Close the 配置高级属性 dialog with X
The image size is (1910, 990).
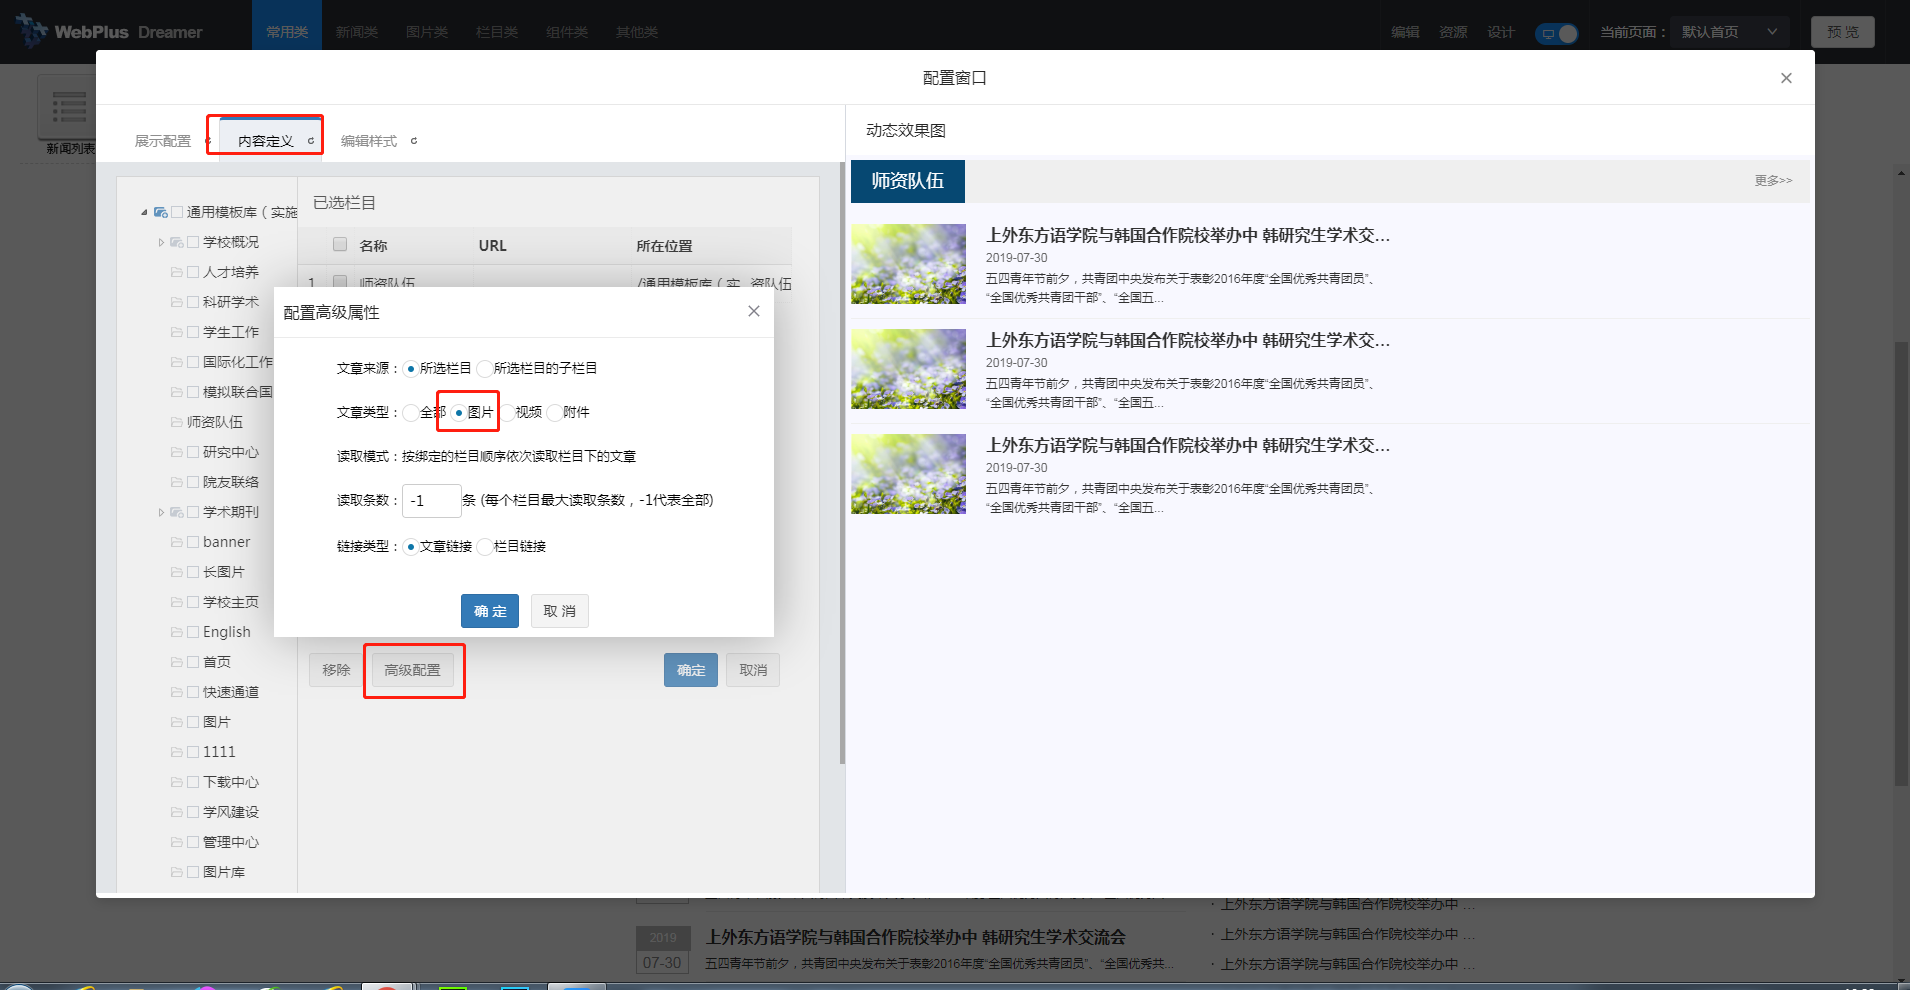pos(754,311)
